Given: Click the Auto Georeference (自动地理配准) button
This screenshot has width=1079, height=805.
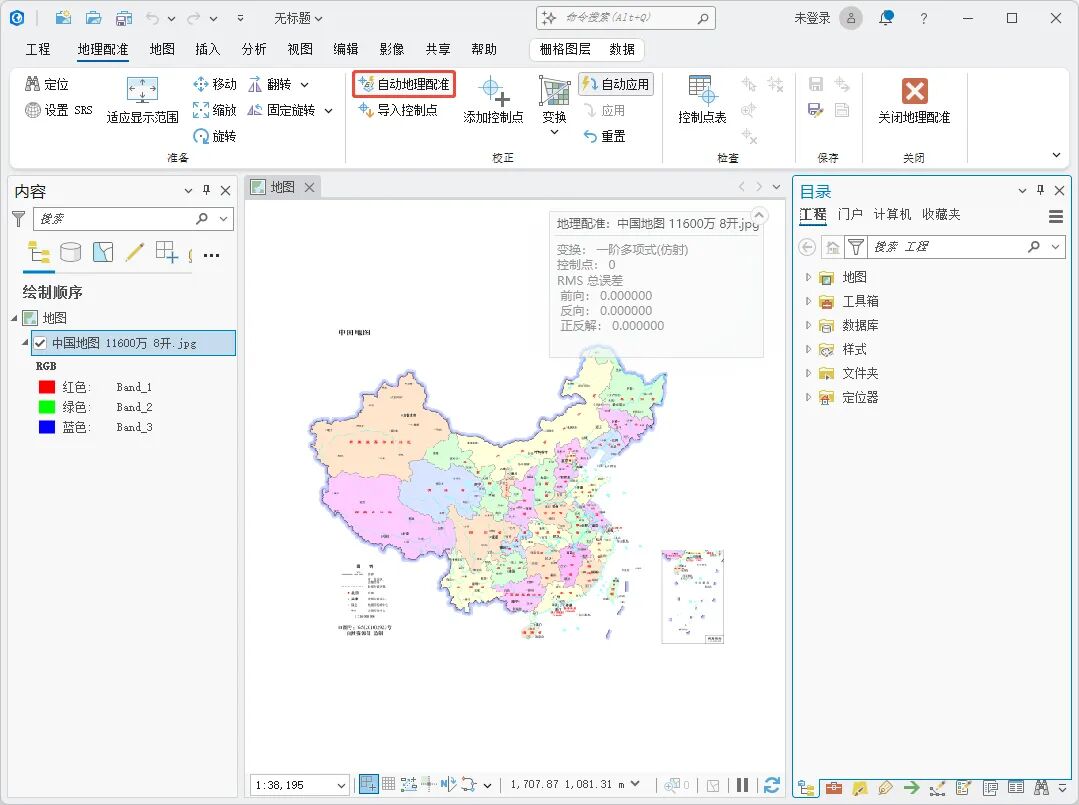Looking at the screenshot, I should click(x=404, y=84).
